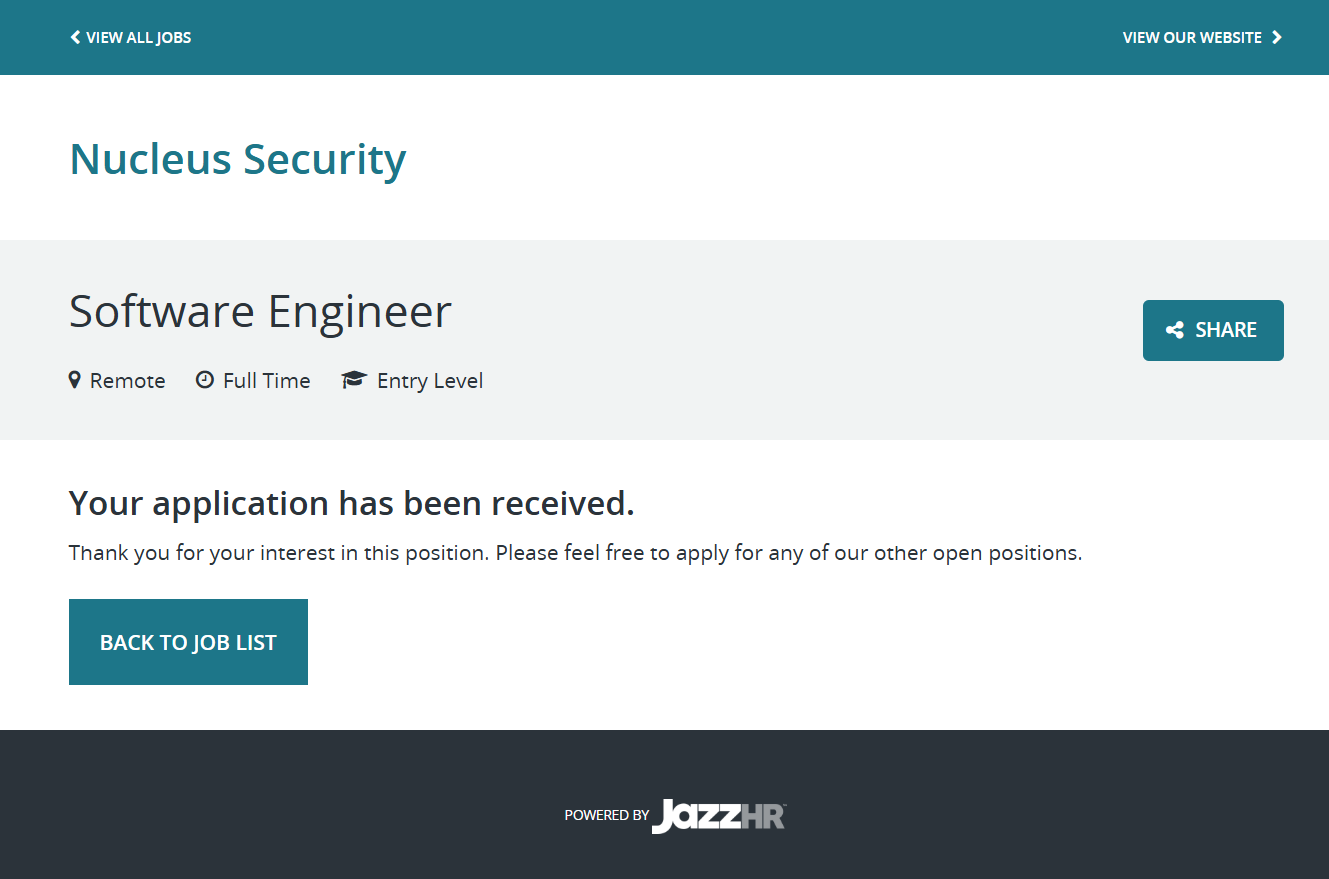Click the HR portion of JazzHR logo
The height and width of the screenshot is (879, 1329).
pos(764,817)
